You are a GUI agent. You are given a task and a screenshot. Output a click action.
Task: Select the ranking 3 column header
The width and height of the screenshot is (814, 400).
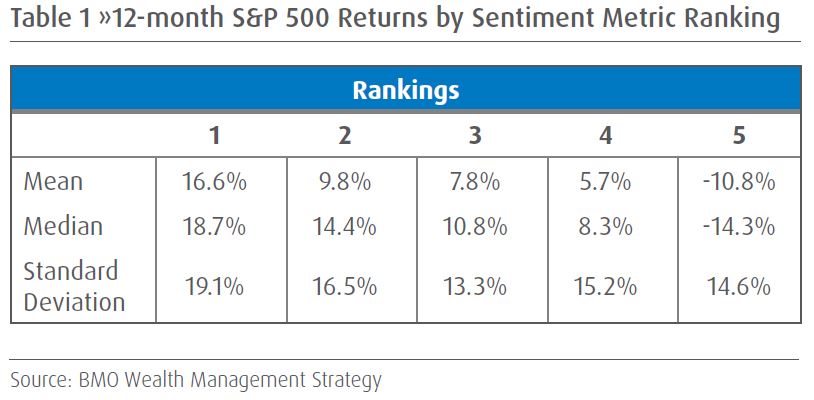(476, 136)
